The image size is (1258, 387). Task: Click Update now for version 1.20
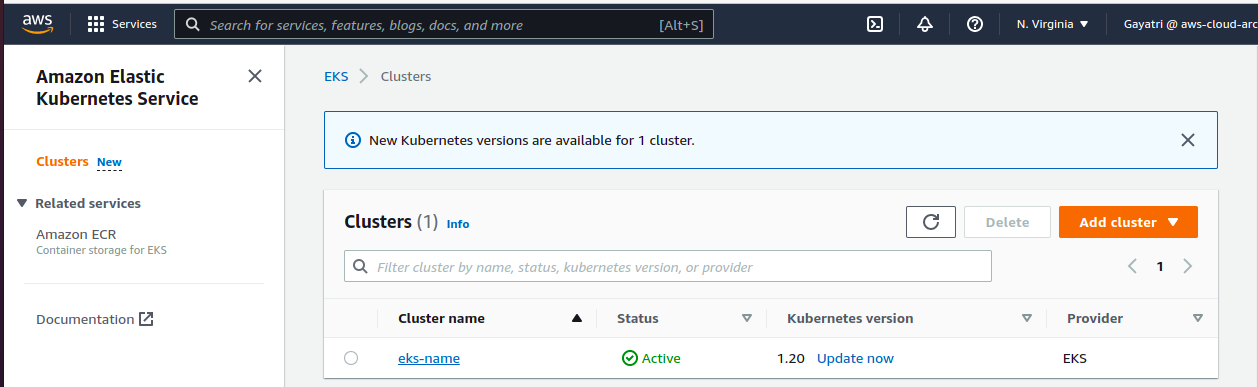[x=855, y=358]
